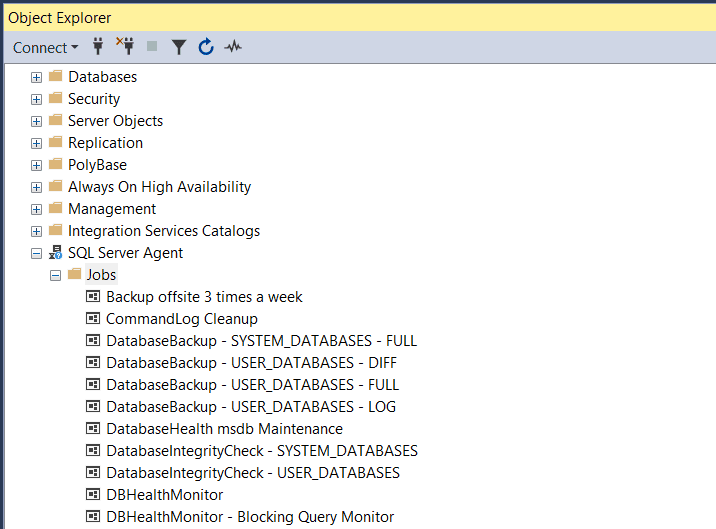The width and height of the screenshot is (716, 529).
Task: Select job 'Backup offsite 3 times a week'
Action: 204,297
